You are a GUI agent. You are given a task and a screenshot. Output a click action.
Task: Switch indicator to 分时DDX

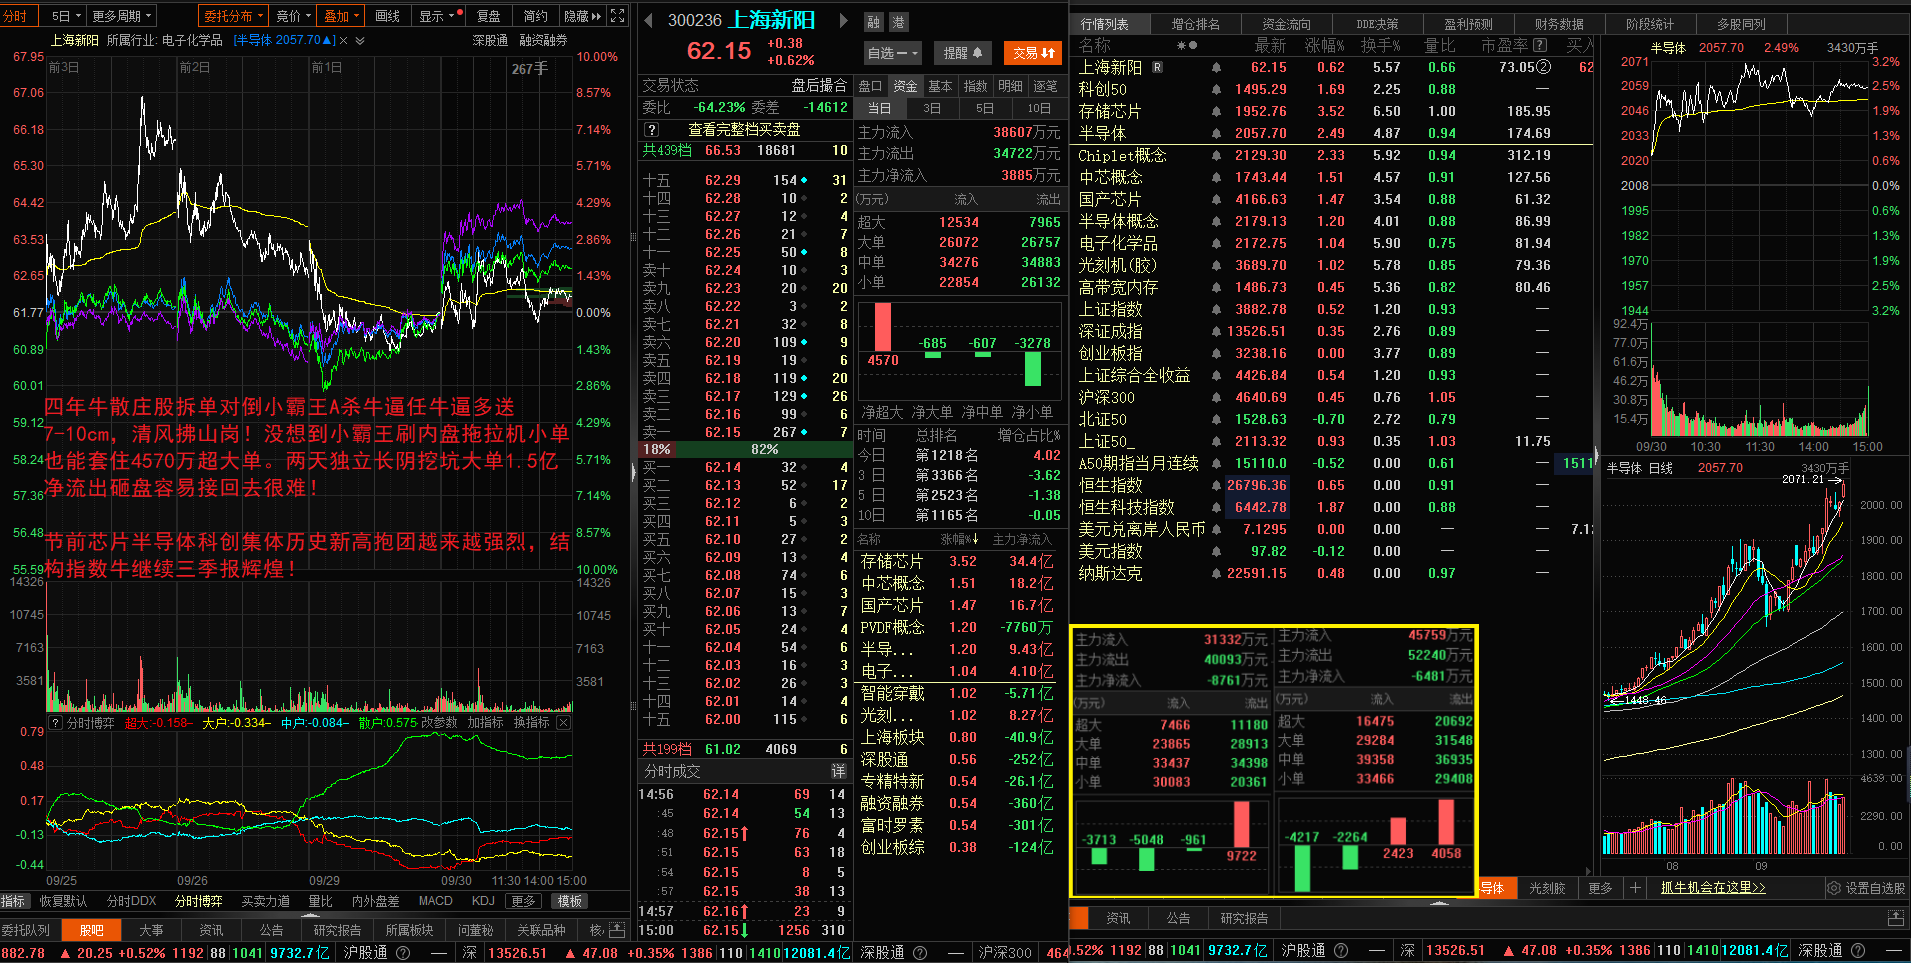click(131, 901)
